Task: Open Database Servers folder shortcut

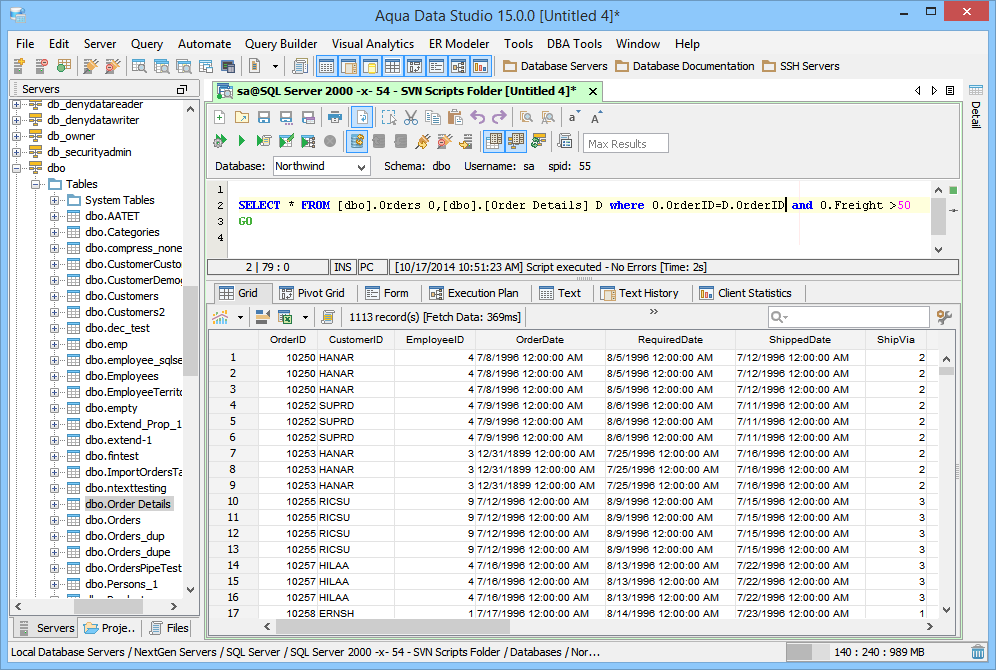Action: point(555,66)
